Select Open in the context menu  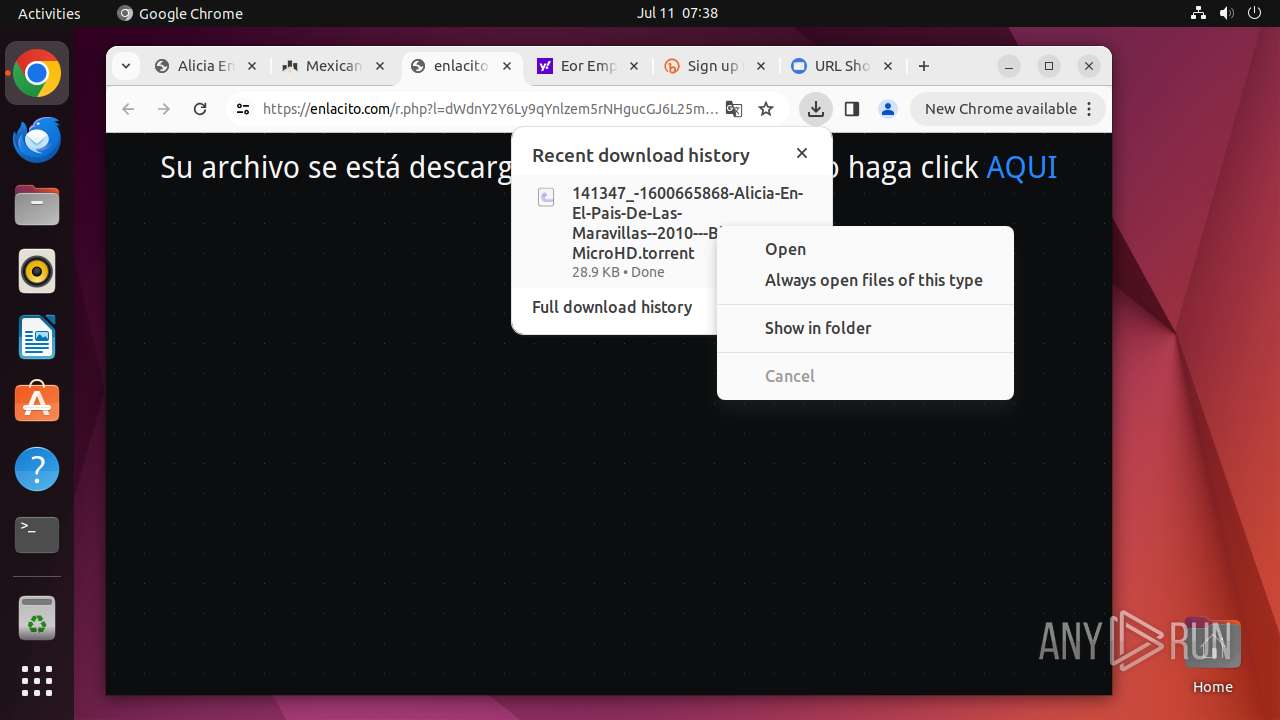pos(865,249)
